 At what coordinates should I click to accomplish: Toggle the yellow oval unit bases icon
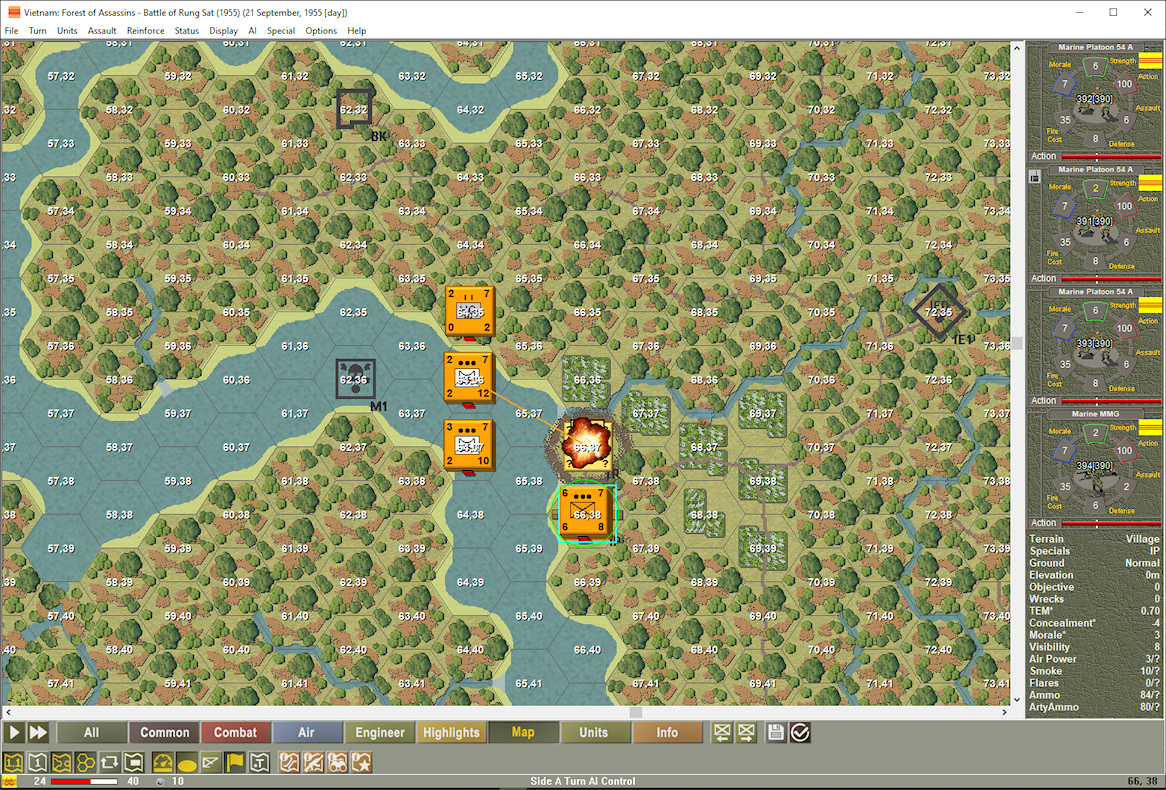coord(187,762)
